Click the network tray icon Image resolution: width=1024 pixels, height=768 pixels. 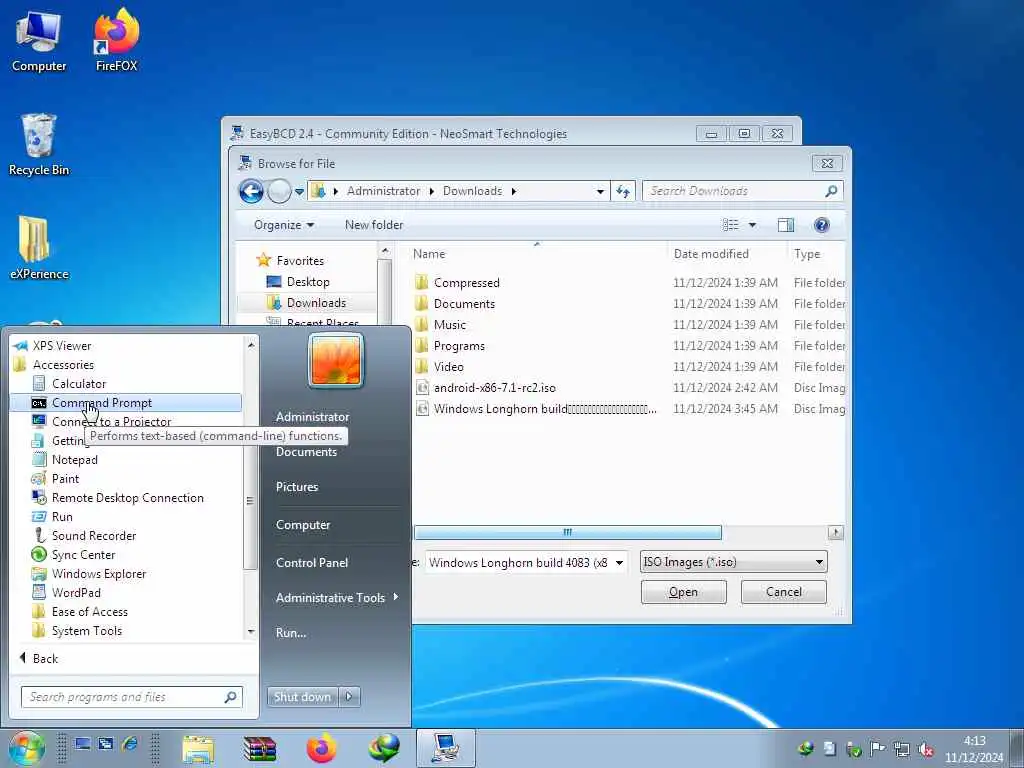[x=902, y=749]
